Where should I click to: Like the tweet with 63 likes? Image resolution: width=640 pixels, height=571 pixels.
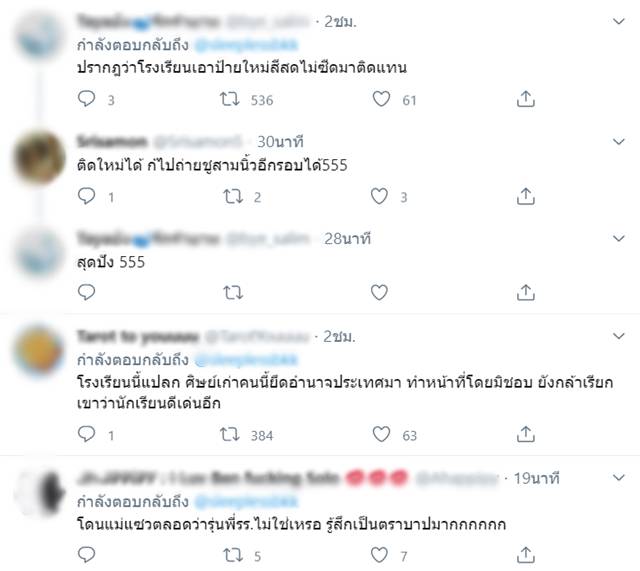381,434
